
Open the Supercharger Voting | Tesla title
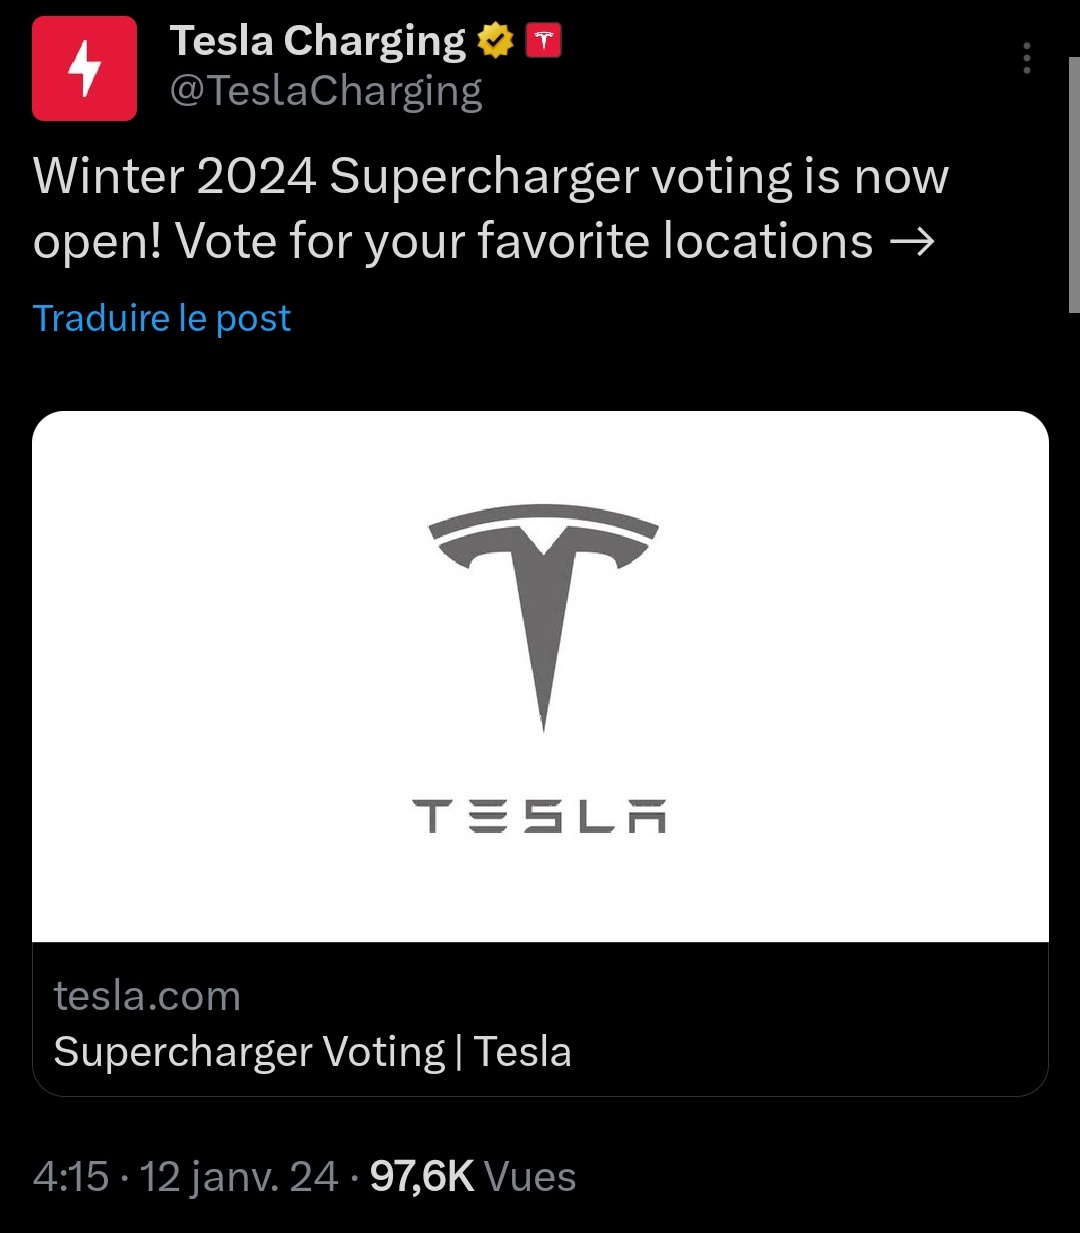[x=312, y=1052]
